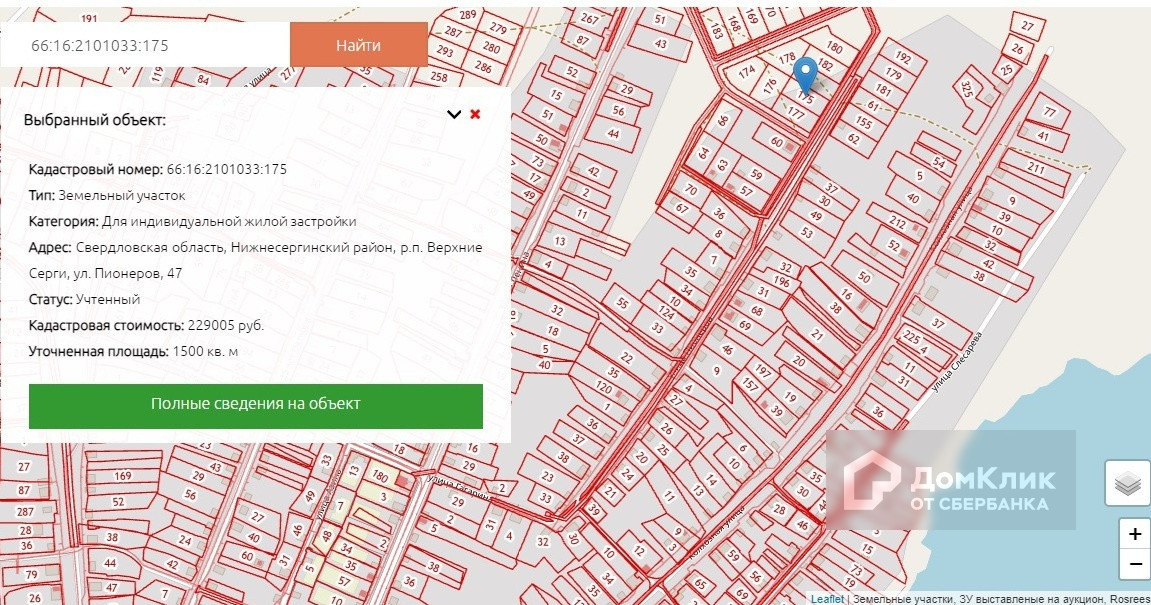This screenshot has width=1151, height=605.
Task: Click parcel 77 on the right side
Action: point(1049,112)
